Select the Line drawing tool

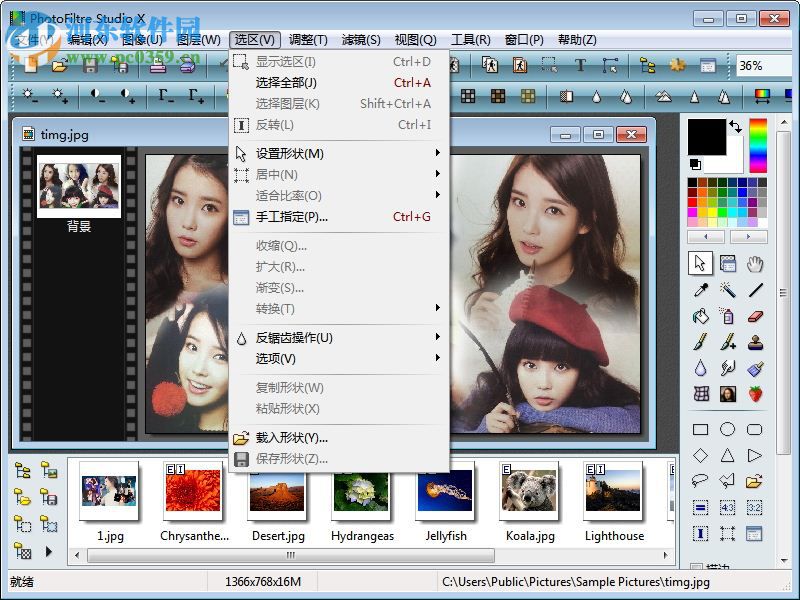pos(754,290)
